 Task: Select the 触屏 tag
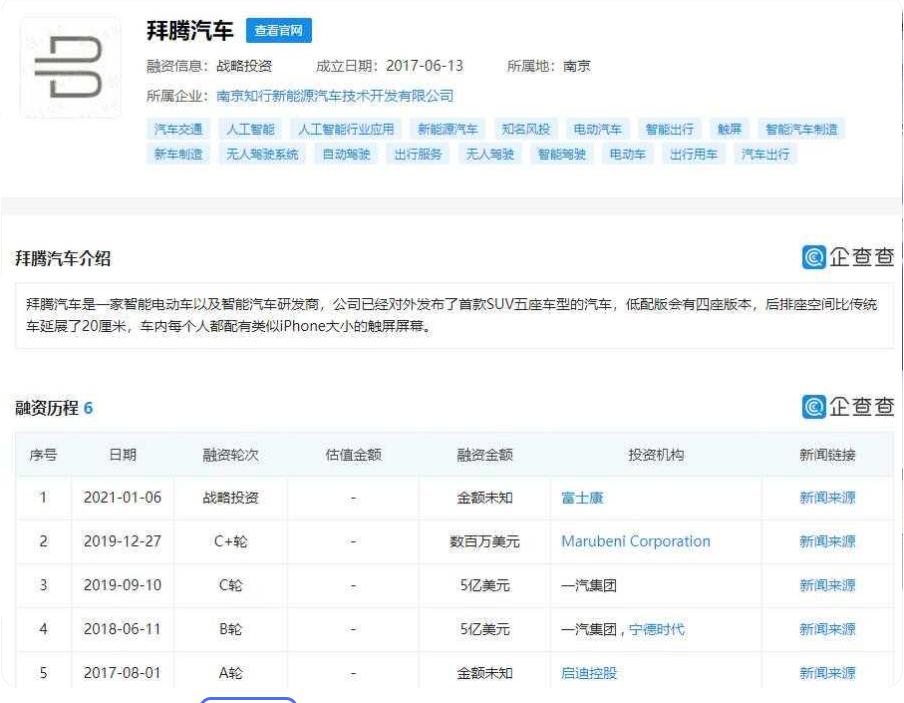[729, 129]
